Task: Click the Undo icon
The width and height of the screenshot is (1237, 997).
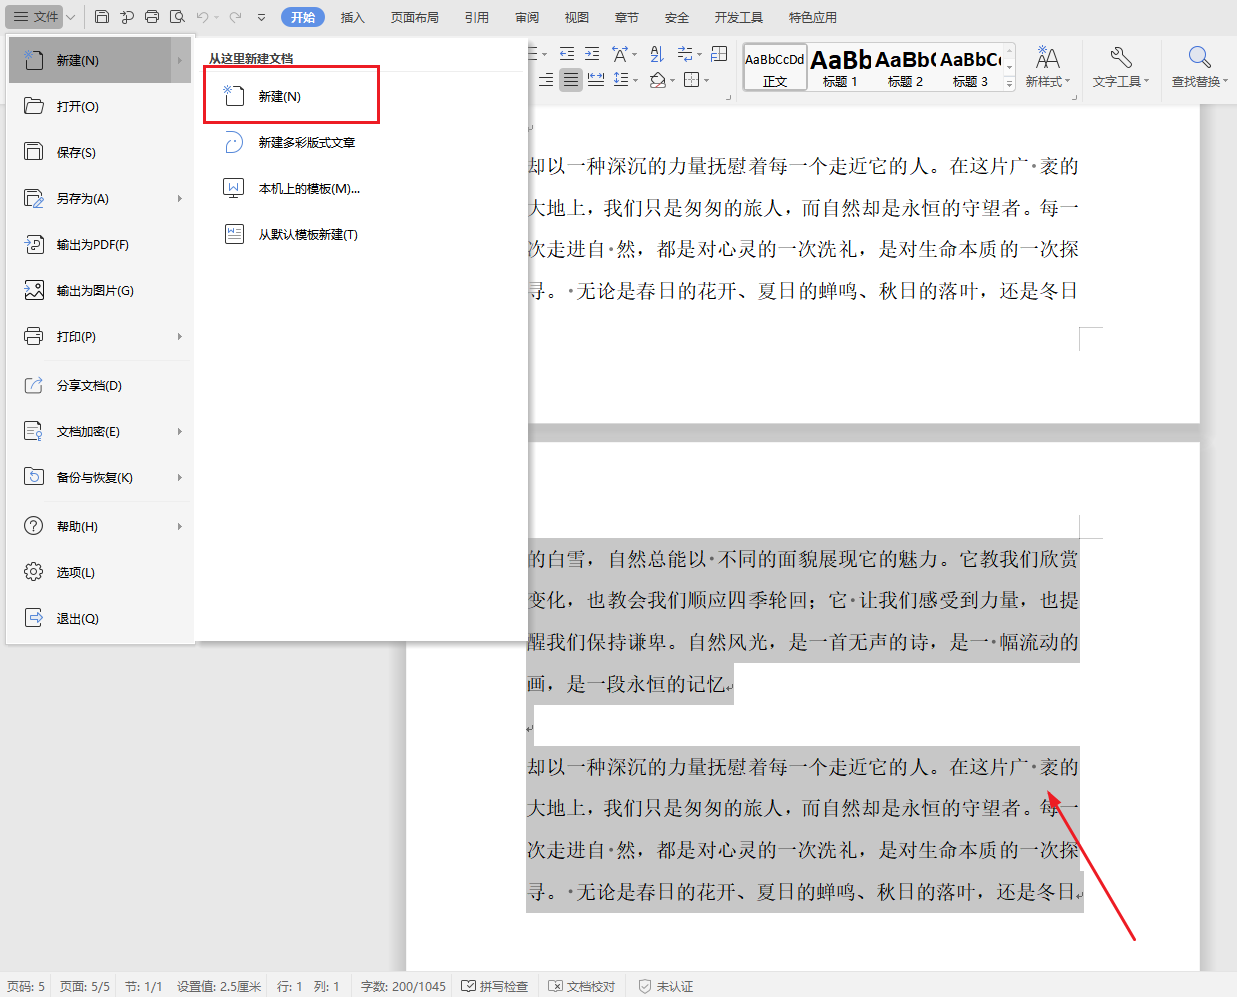Action: (x=203, y=16)
